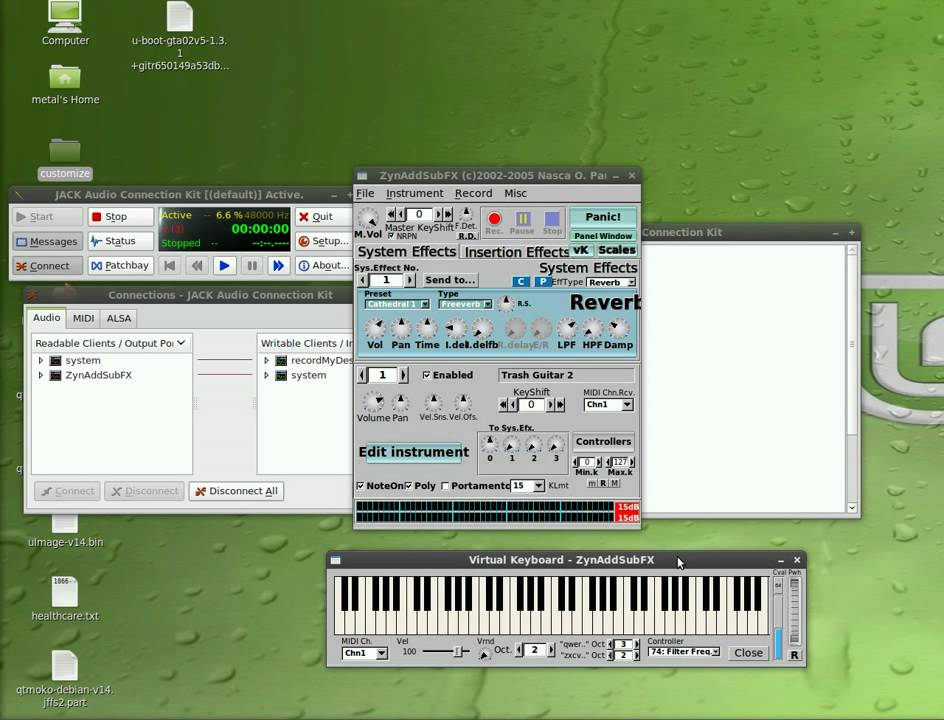Click the Vel.Ofs. knob
The image size is (944, 720).
[462, 402]
